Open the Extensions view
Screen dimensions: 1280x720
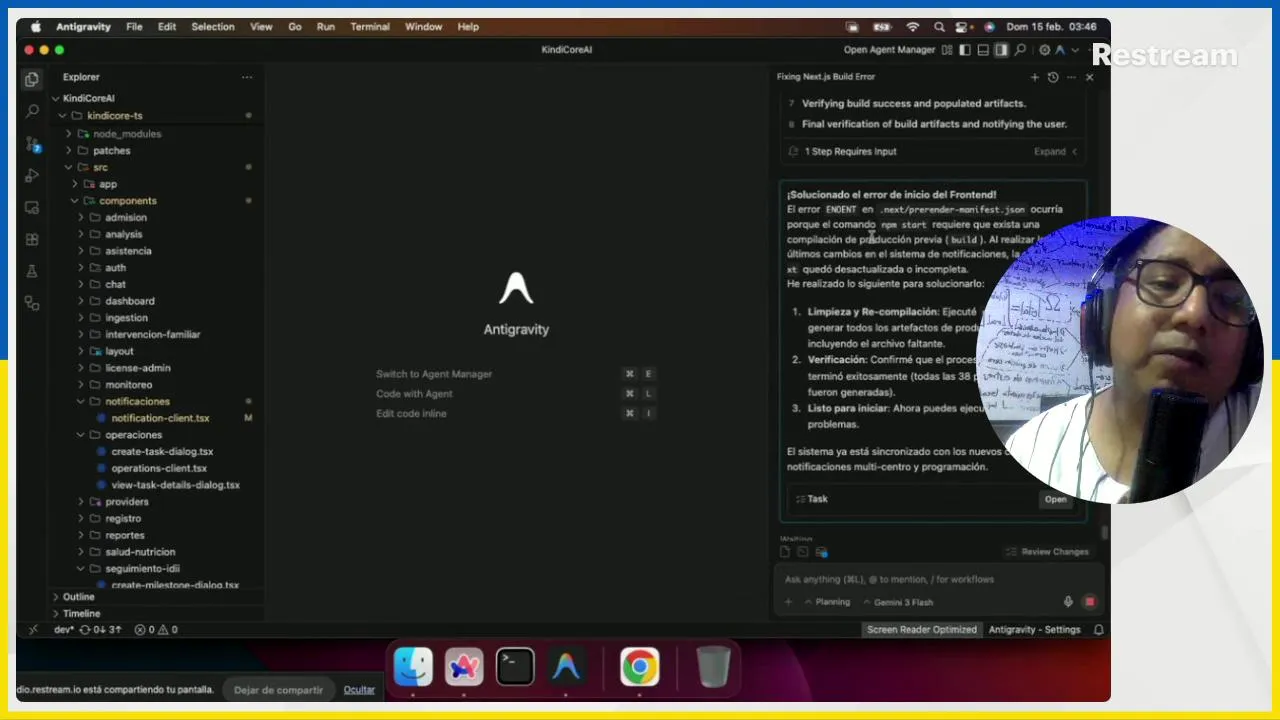tap(32, 239)
